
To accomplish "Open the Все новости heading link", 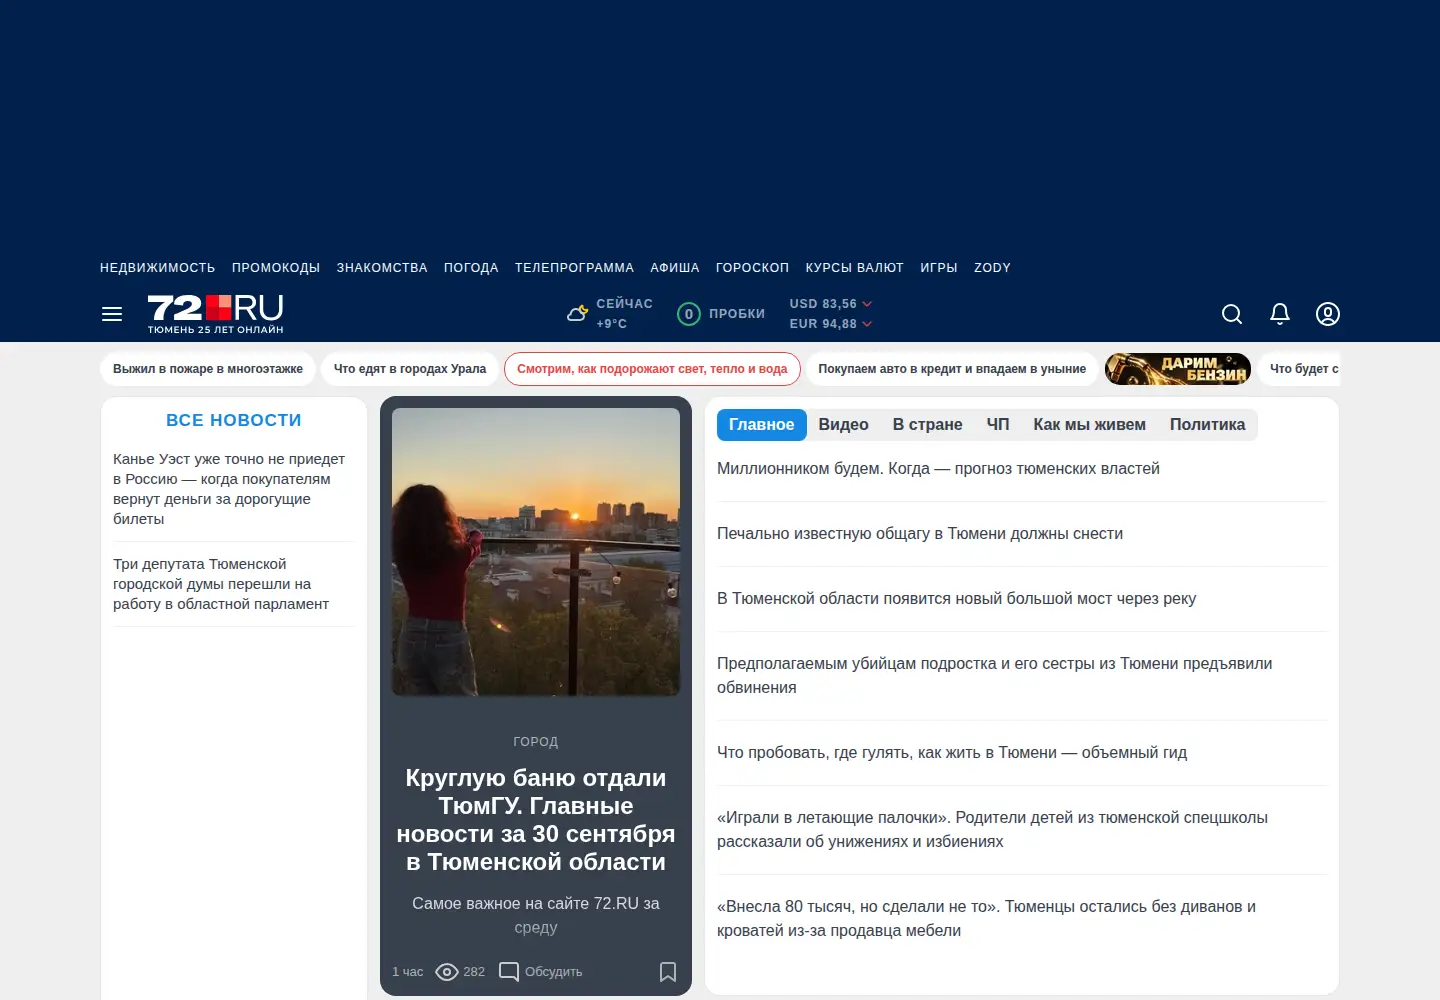I will pos(234,421).
